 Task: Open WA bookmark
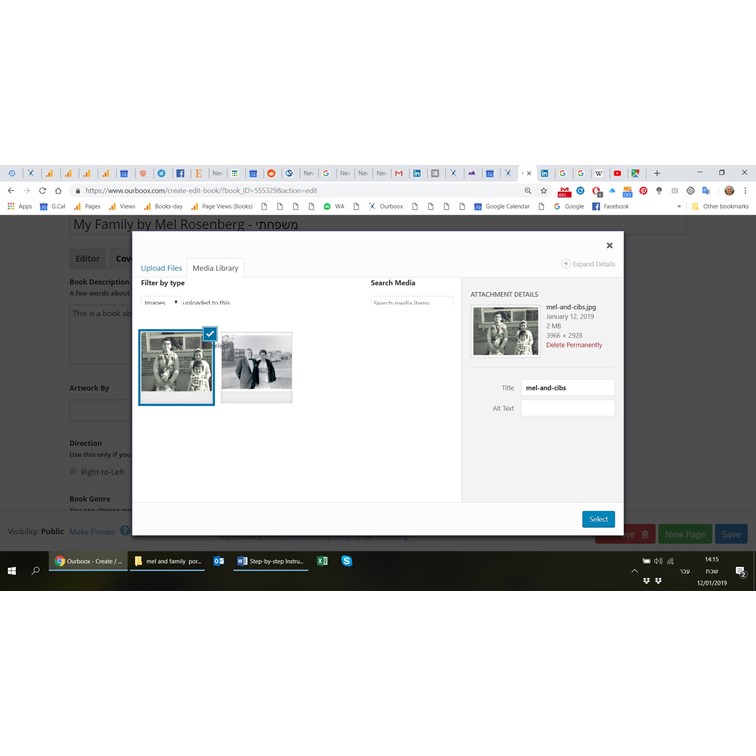(334, 206)
